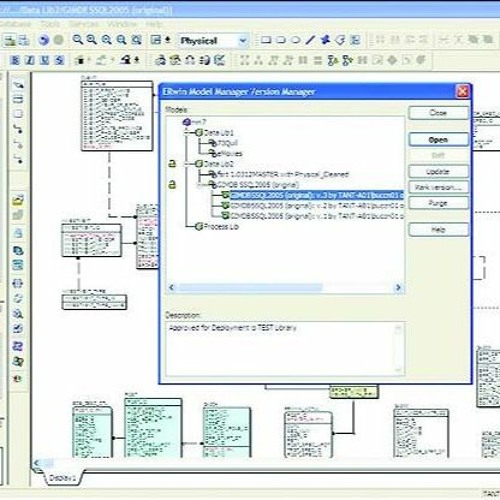Screen dimensions: 500x500
Task: Click the first icon in the main toolbar
Action: click(10, 41)
